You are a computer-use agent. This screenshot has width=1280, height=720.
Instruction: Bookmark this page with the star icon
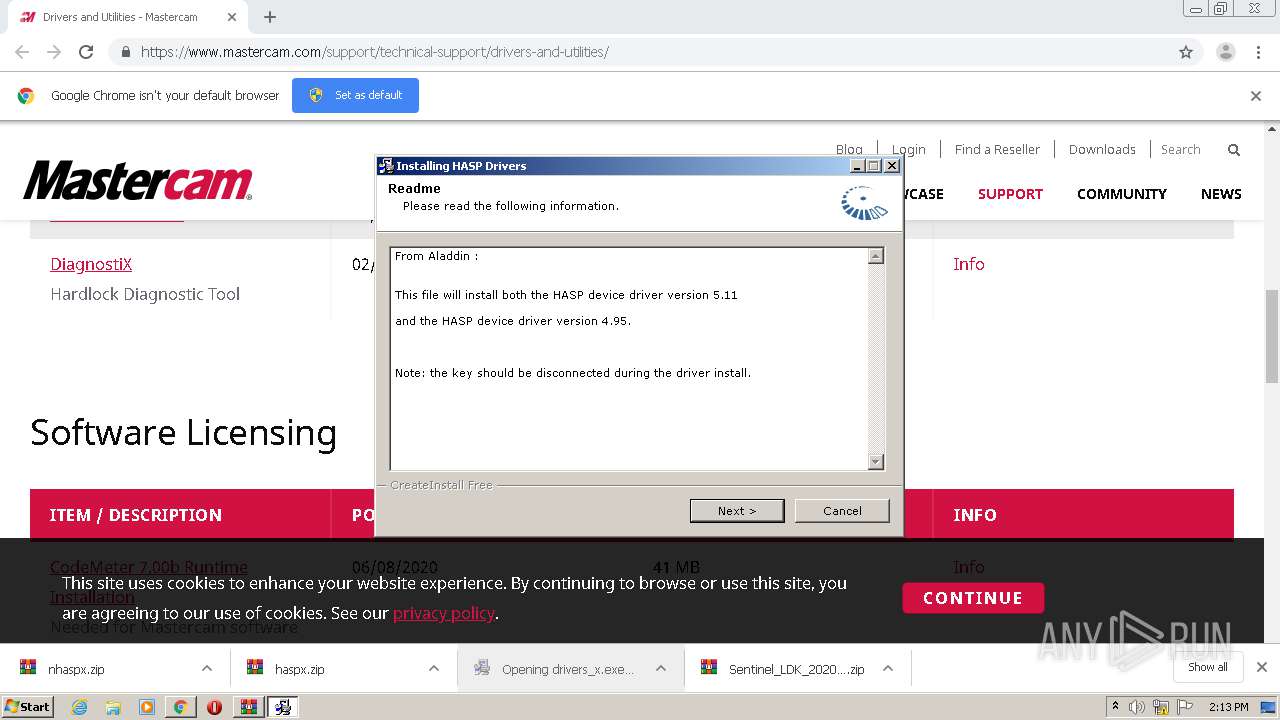(1186, 52)
